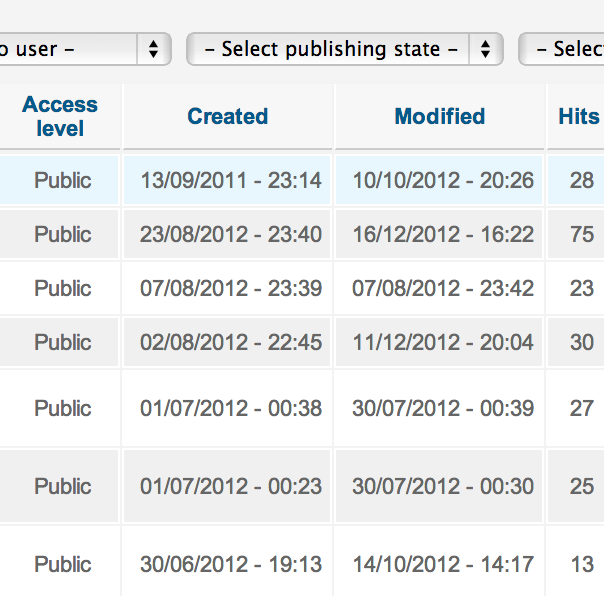Click modified date 14/10/2012 - 14:17
The width and height of the screenshot is (604, 596).
coord(443,564)
